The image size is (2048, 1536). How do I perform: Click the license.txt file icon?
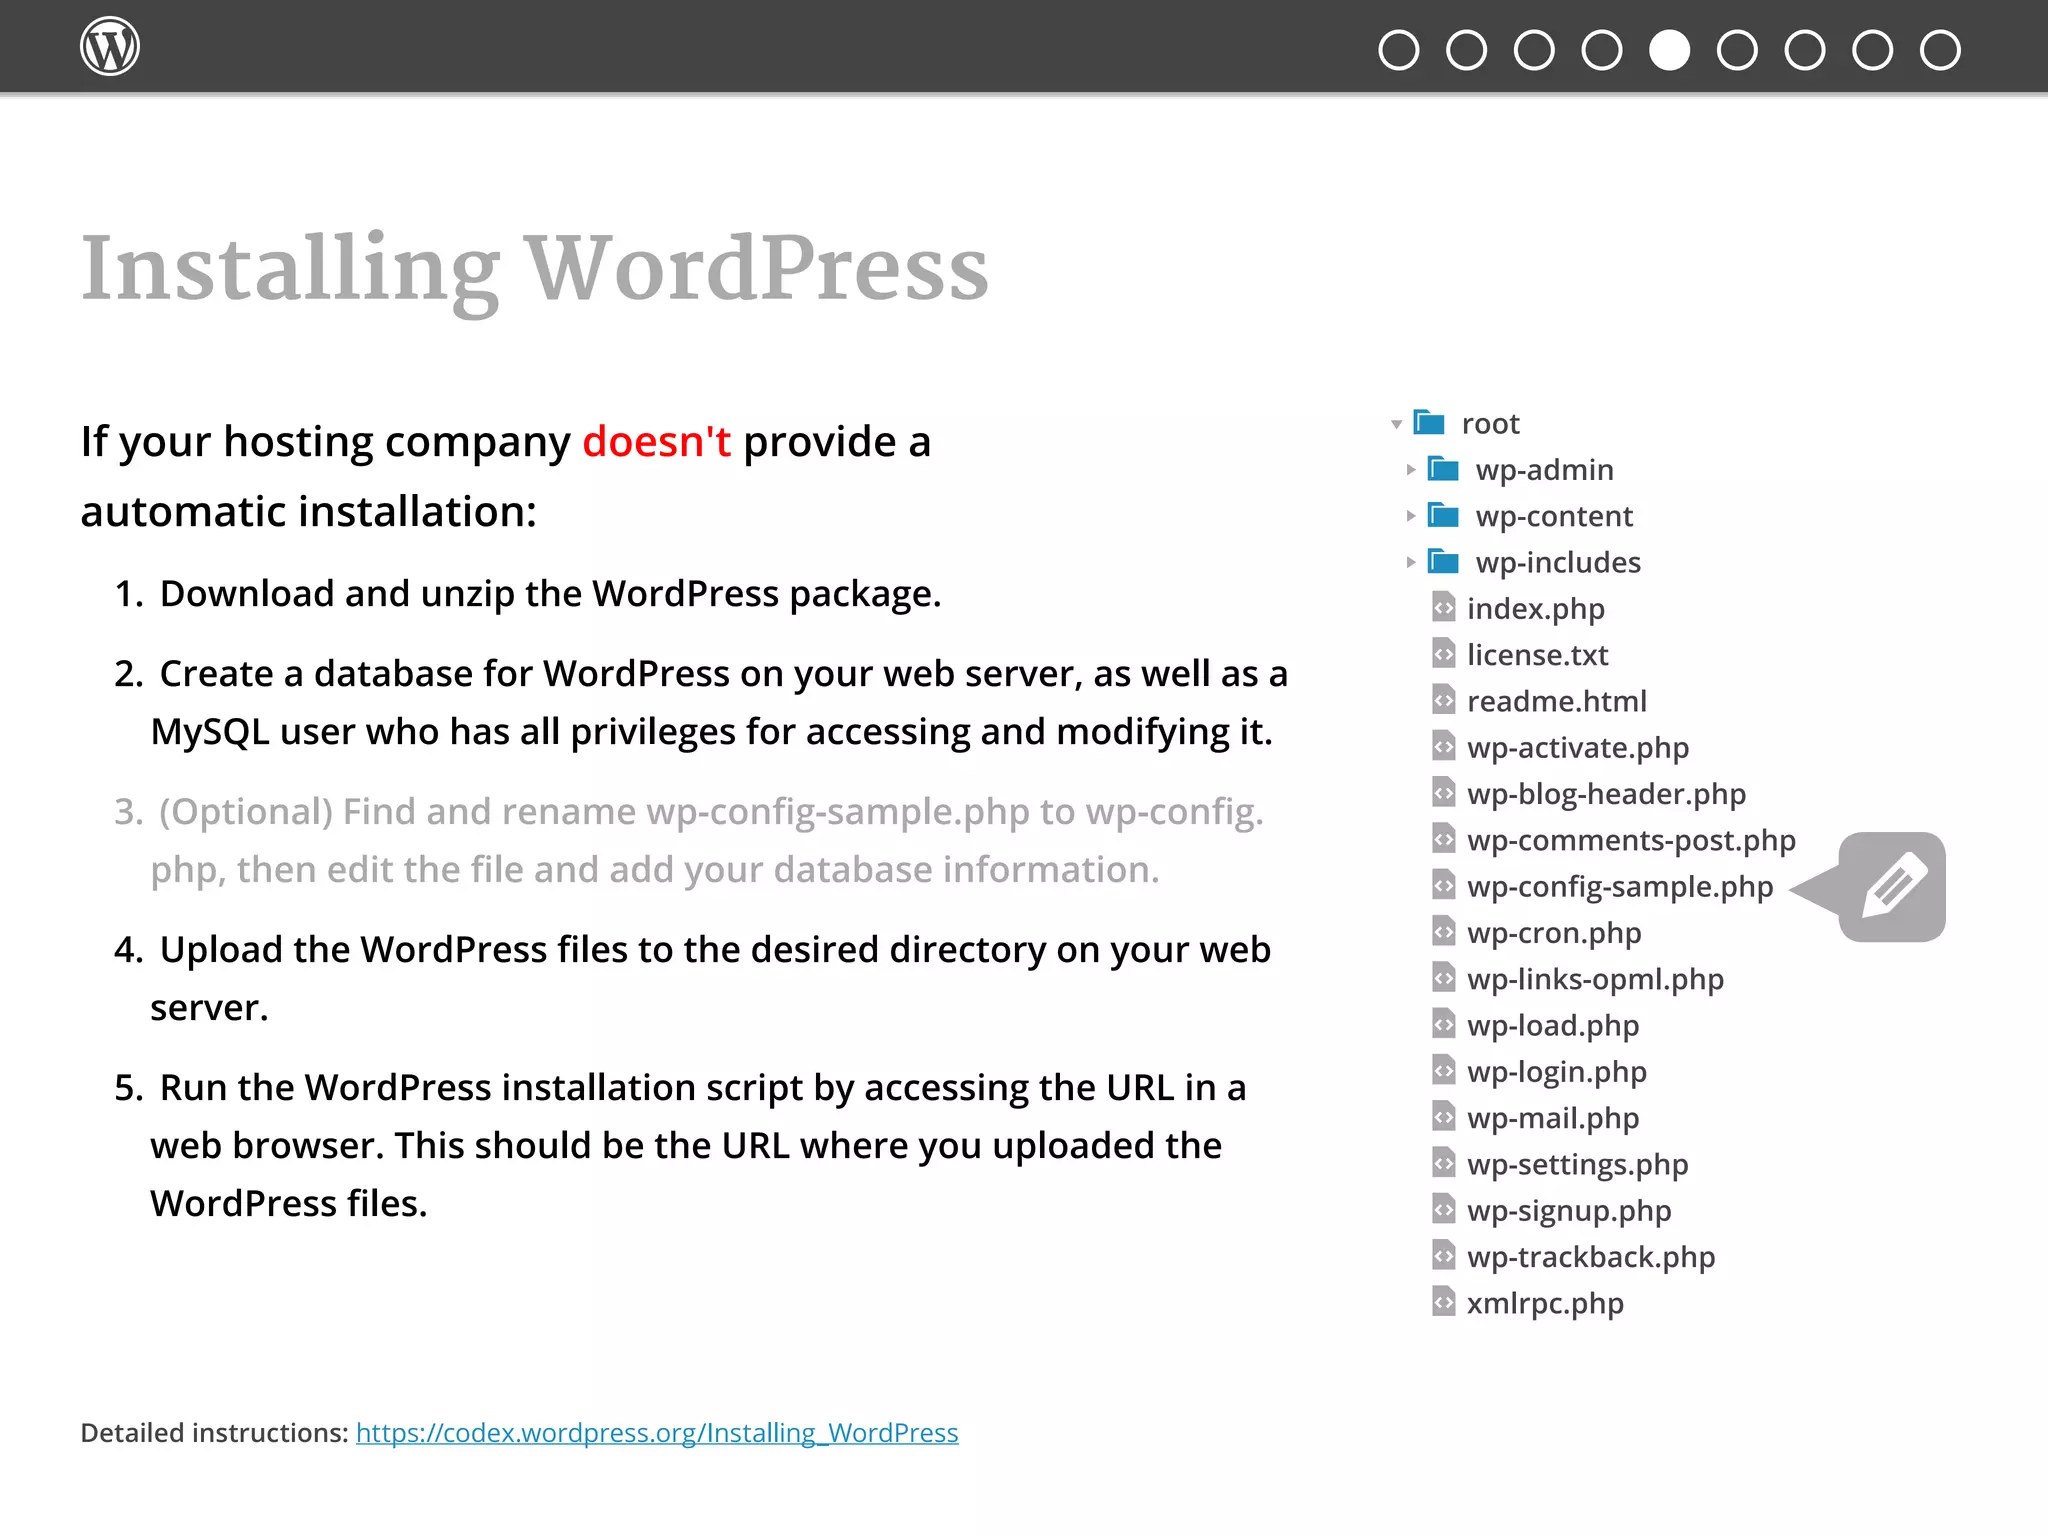1443,653
